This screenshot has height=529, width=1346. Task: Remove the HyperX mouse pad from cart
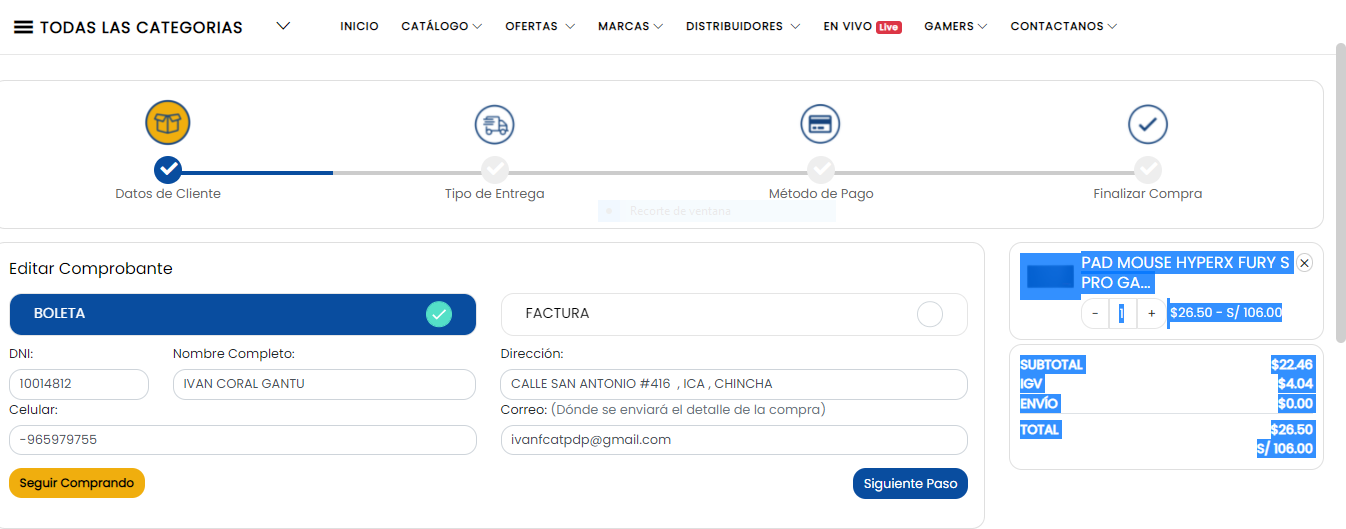1304,263
